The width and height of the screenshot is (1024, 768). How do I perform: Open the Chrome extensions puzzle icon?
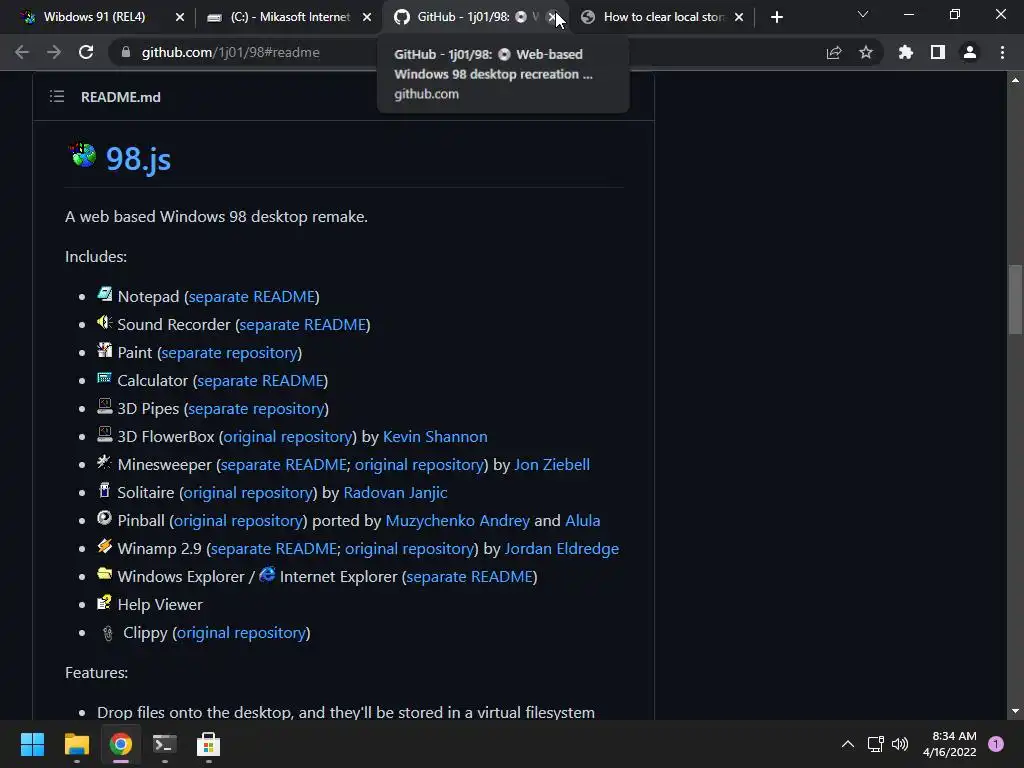pos(906,52)
